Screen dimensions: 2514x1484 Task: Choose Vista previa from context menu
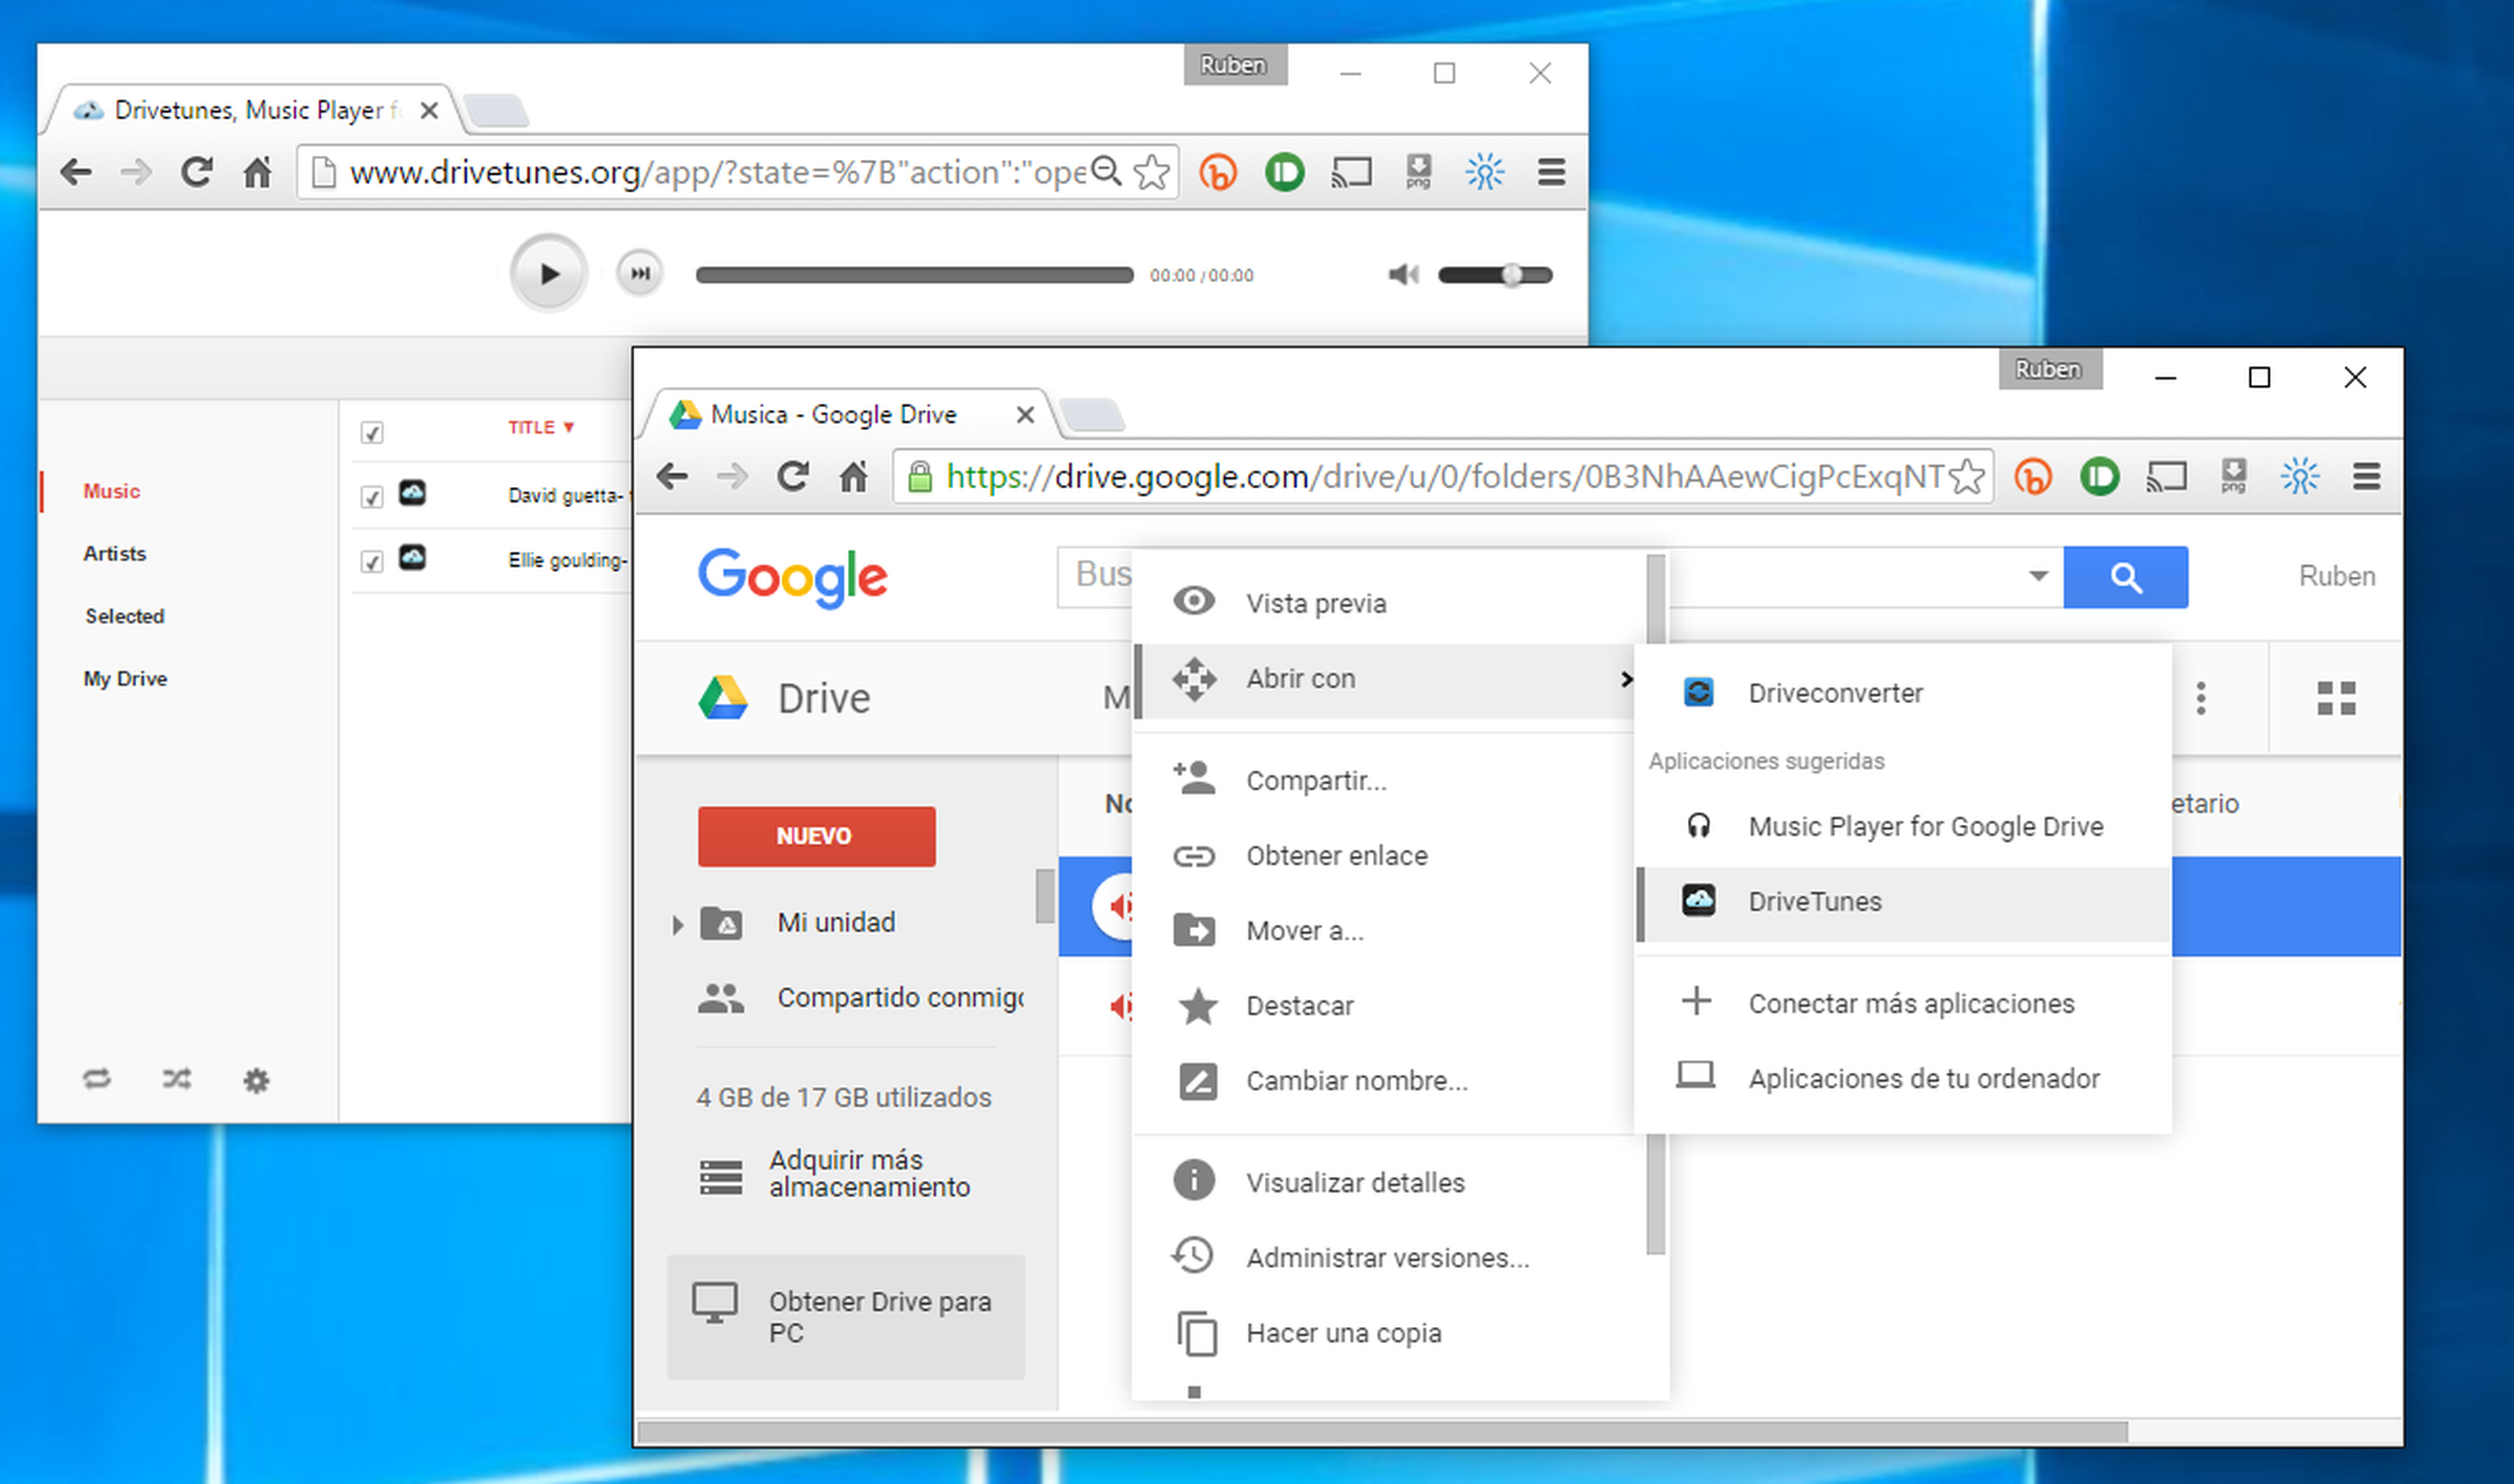tap(1389, 603)
